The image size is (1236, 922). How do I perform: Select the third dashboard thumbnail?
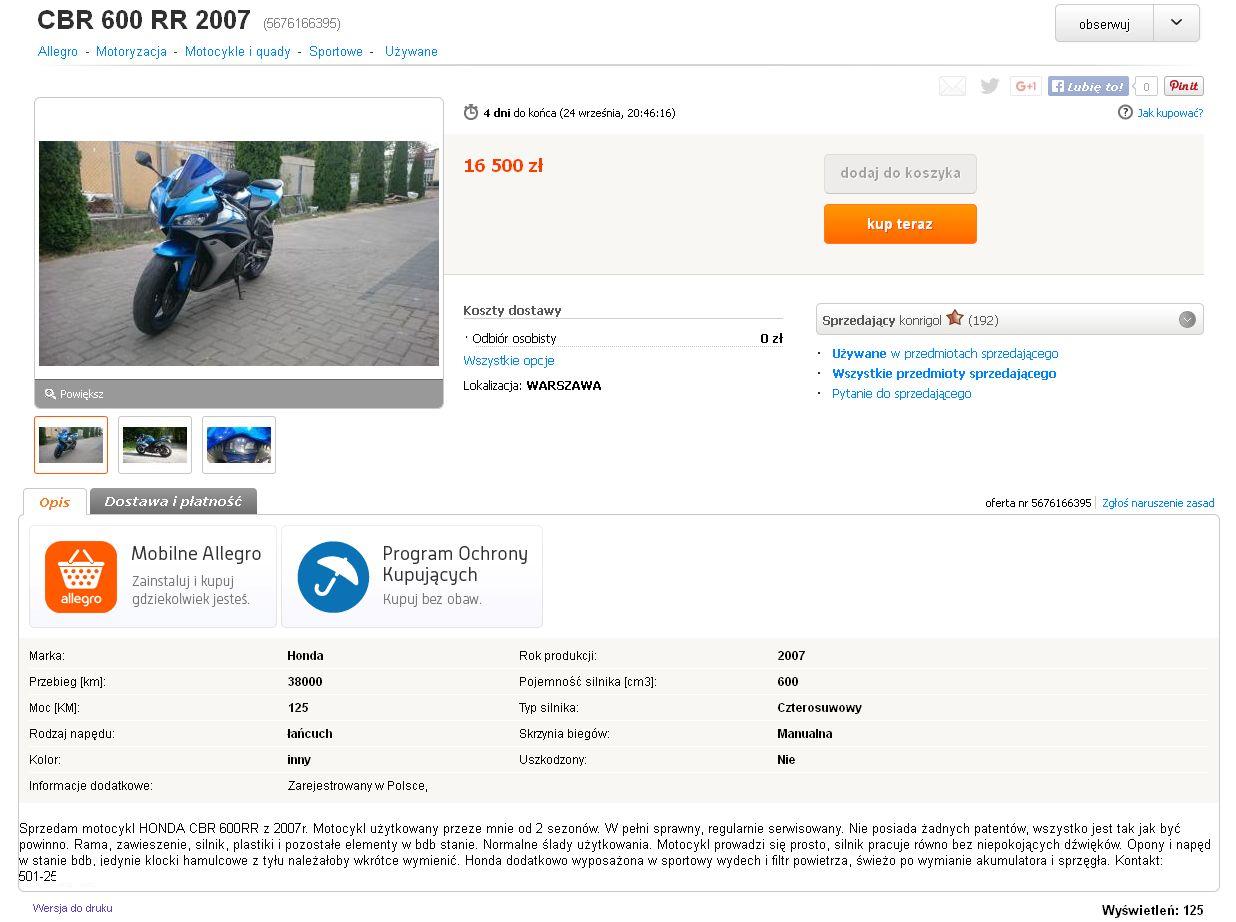coord(239,445)
